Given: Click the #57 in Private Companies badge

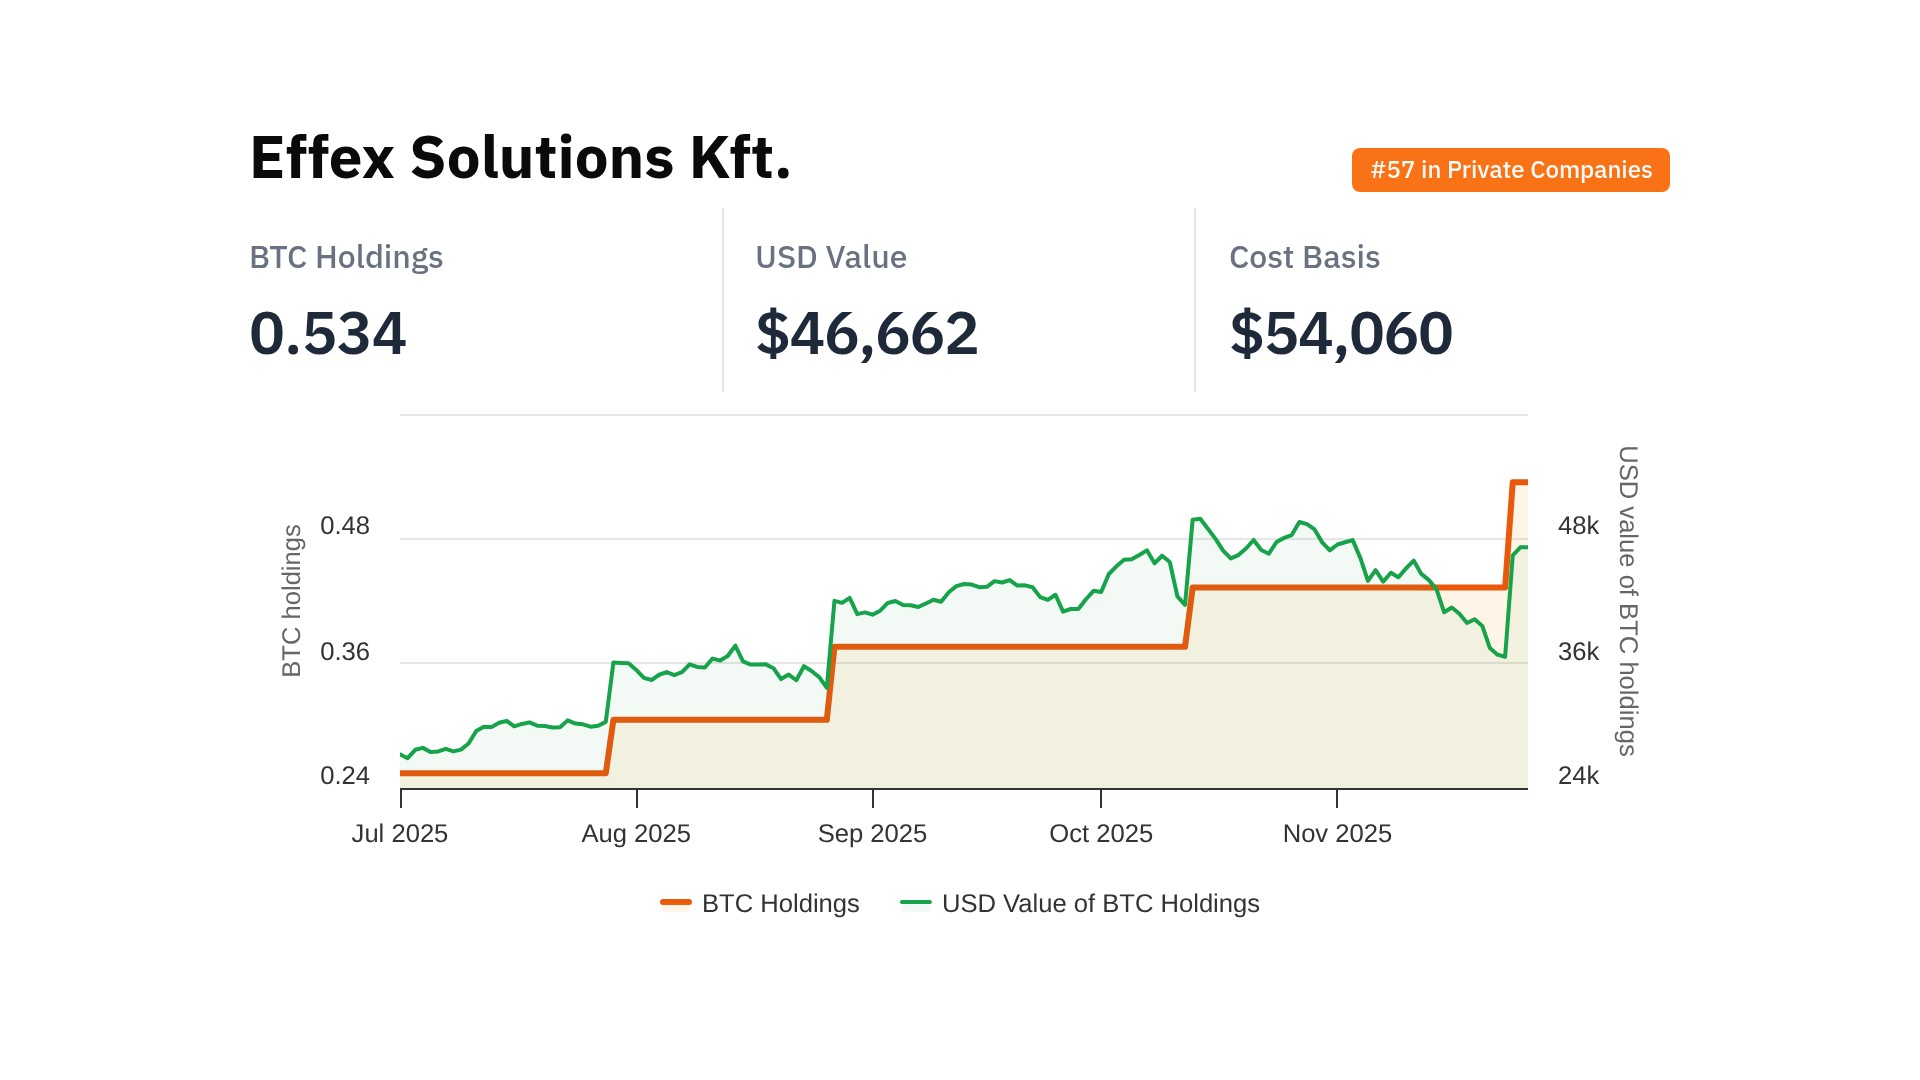Looking at the screenshot, I should pyautogui.click(x=1510, y=170).
